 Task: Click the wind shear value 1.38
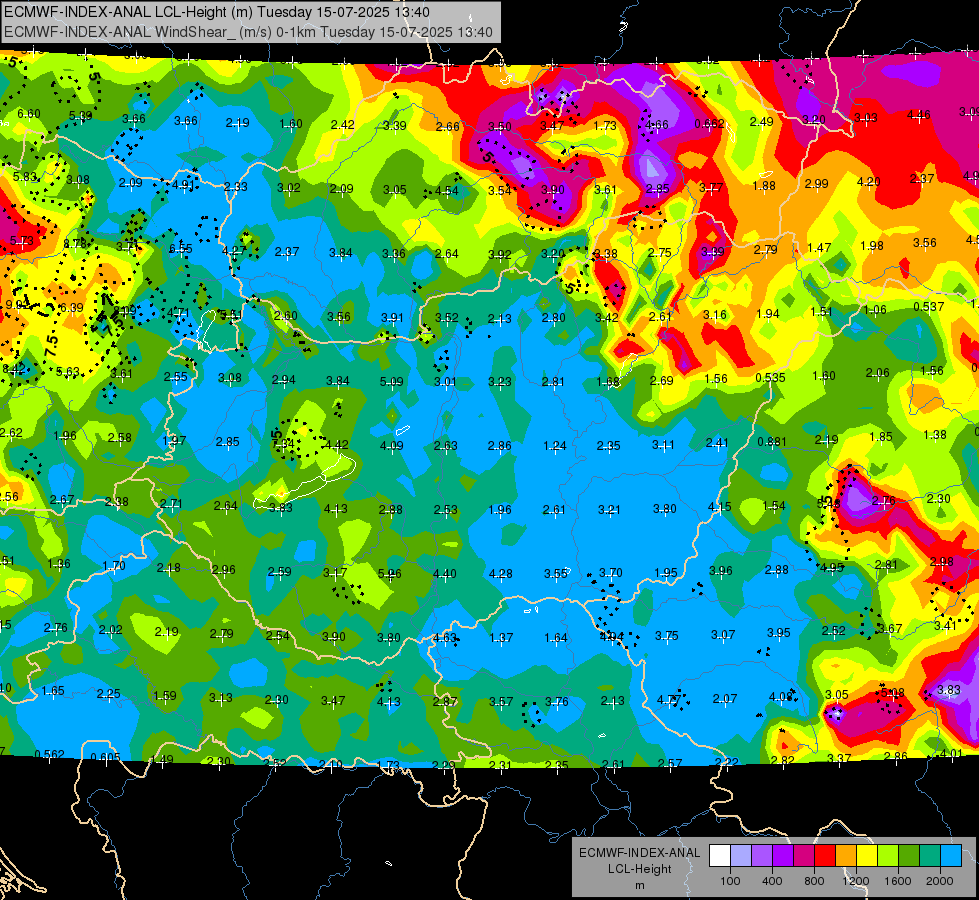935,434
